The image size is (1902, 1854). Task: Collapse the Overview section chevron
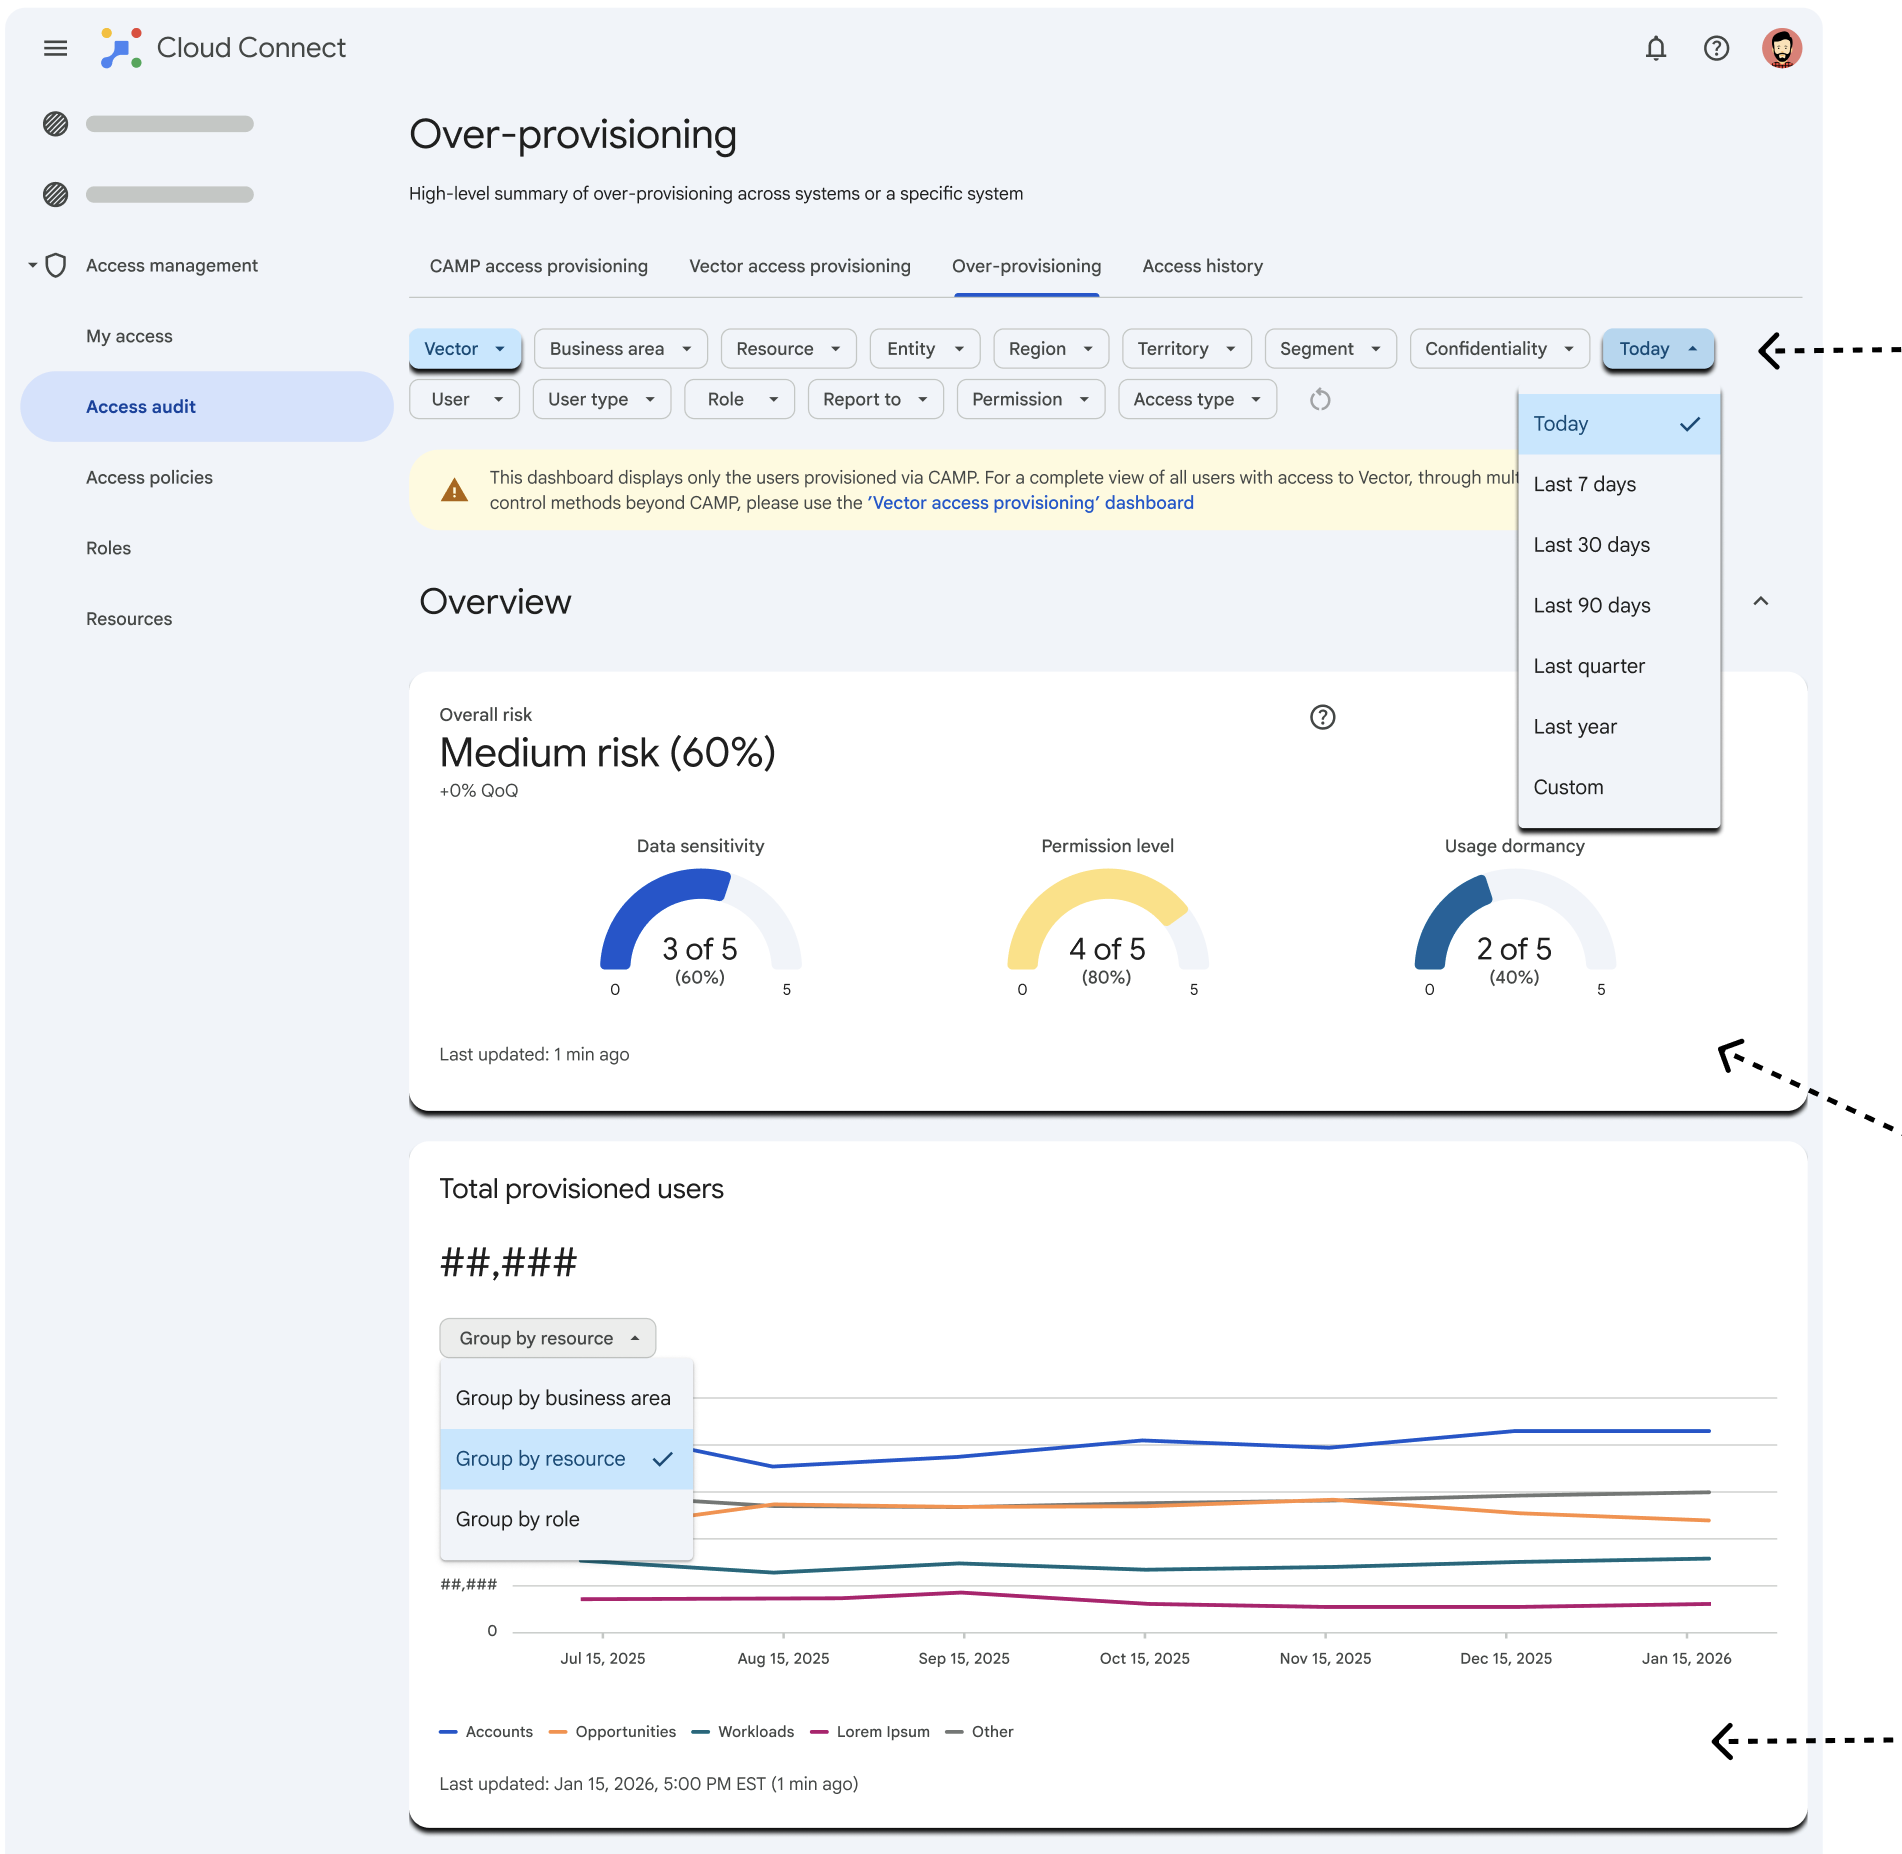coord(1761,601)
